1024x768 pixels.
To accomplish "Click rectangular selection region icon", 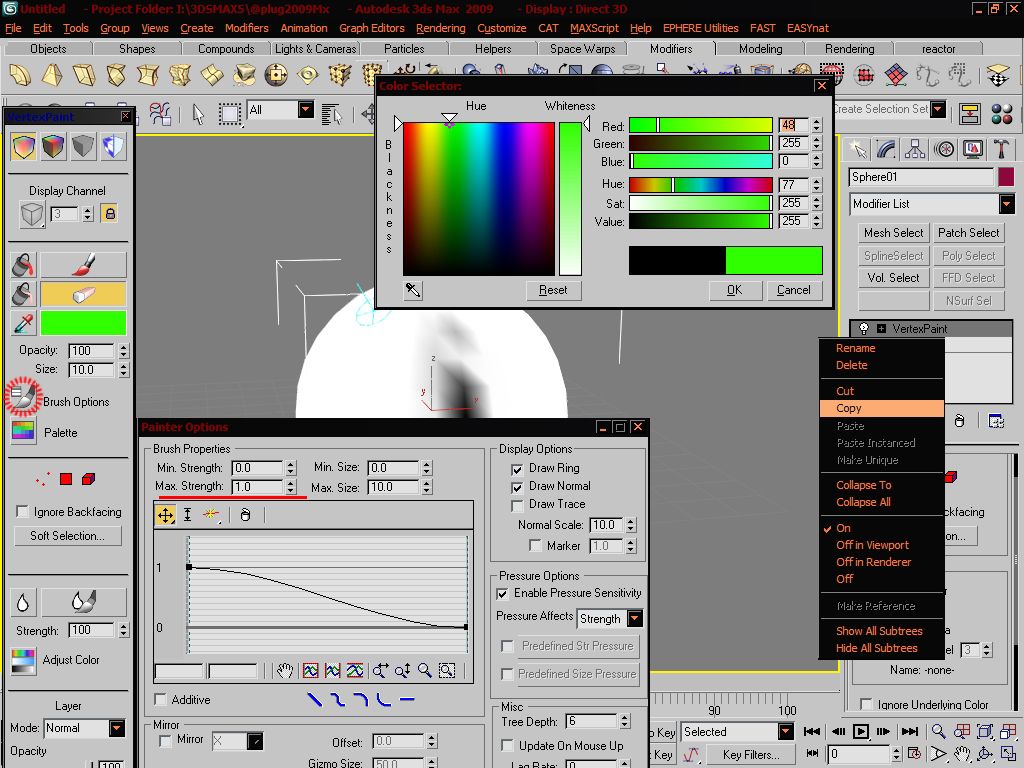I will coord(229,114).
